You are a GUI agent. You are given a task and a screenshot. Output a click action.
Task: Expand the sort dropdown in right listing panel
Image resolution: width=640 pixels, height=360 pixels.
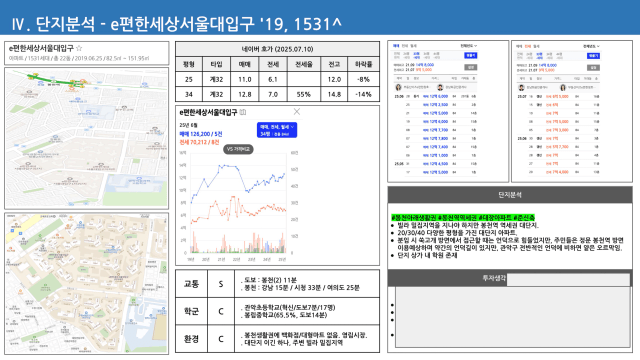click(591, 46)
